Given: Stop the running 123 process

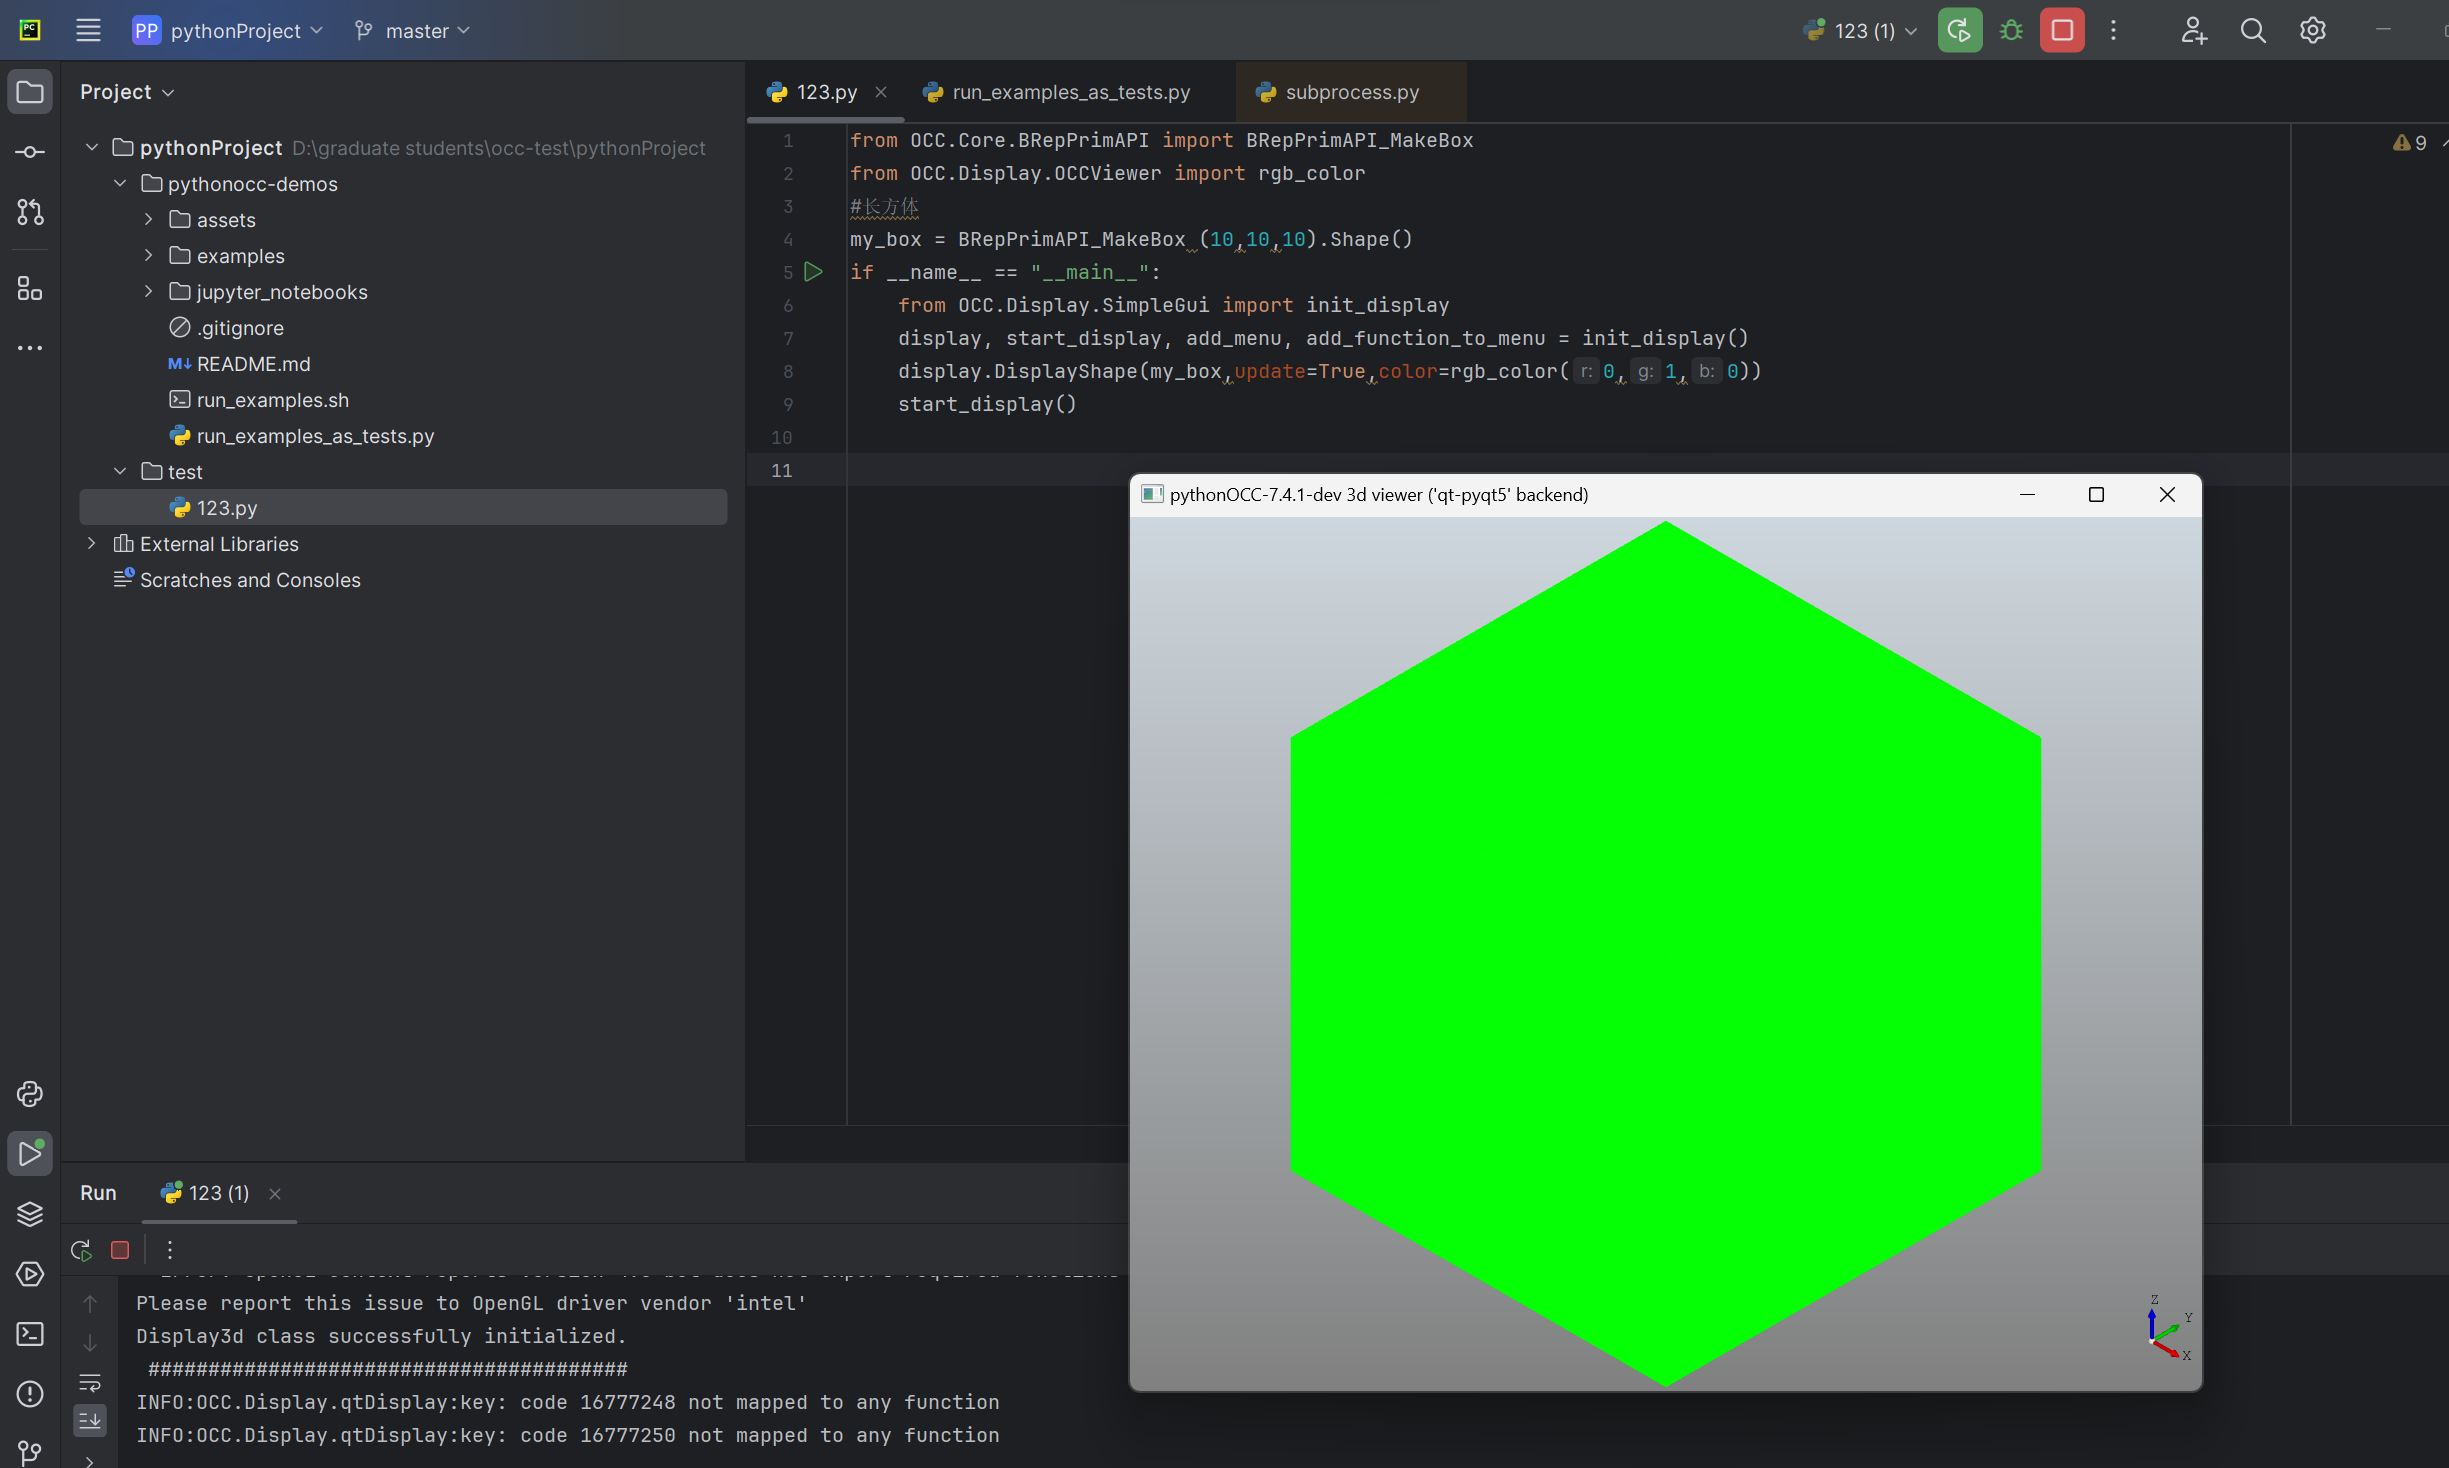Looking at the screenshot, I should [2062, 30].
